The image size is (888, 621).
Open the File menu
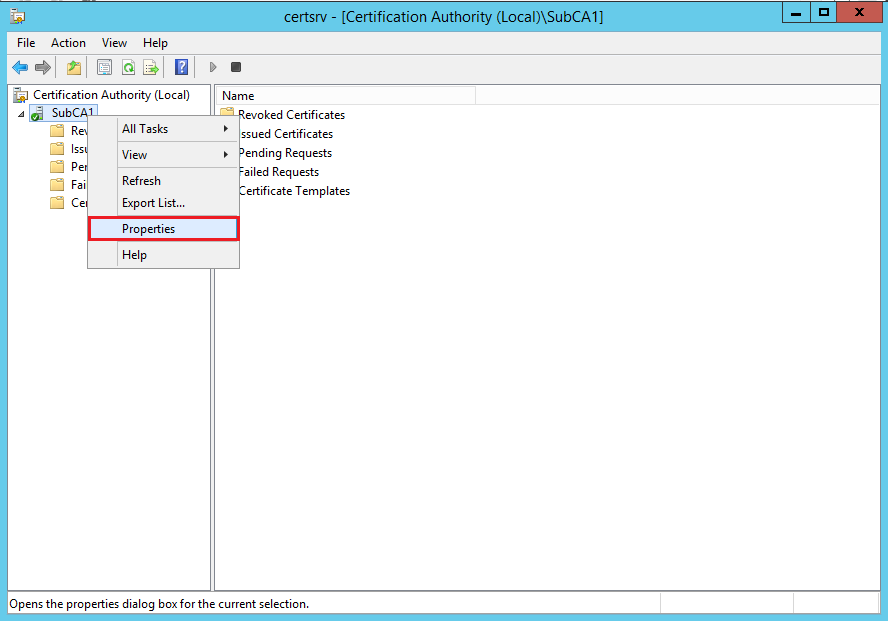tap(26, 43)
